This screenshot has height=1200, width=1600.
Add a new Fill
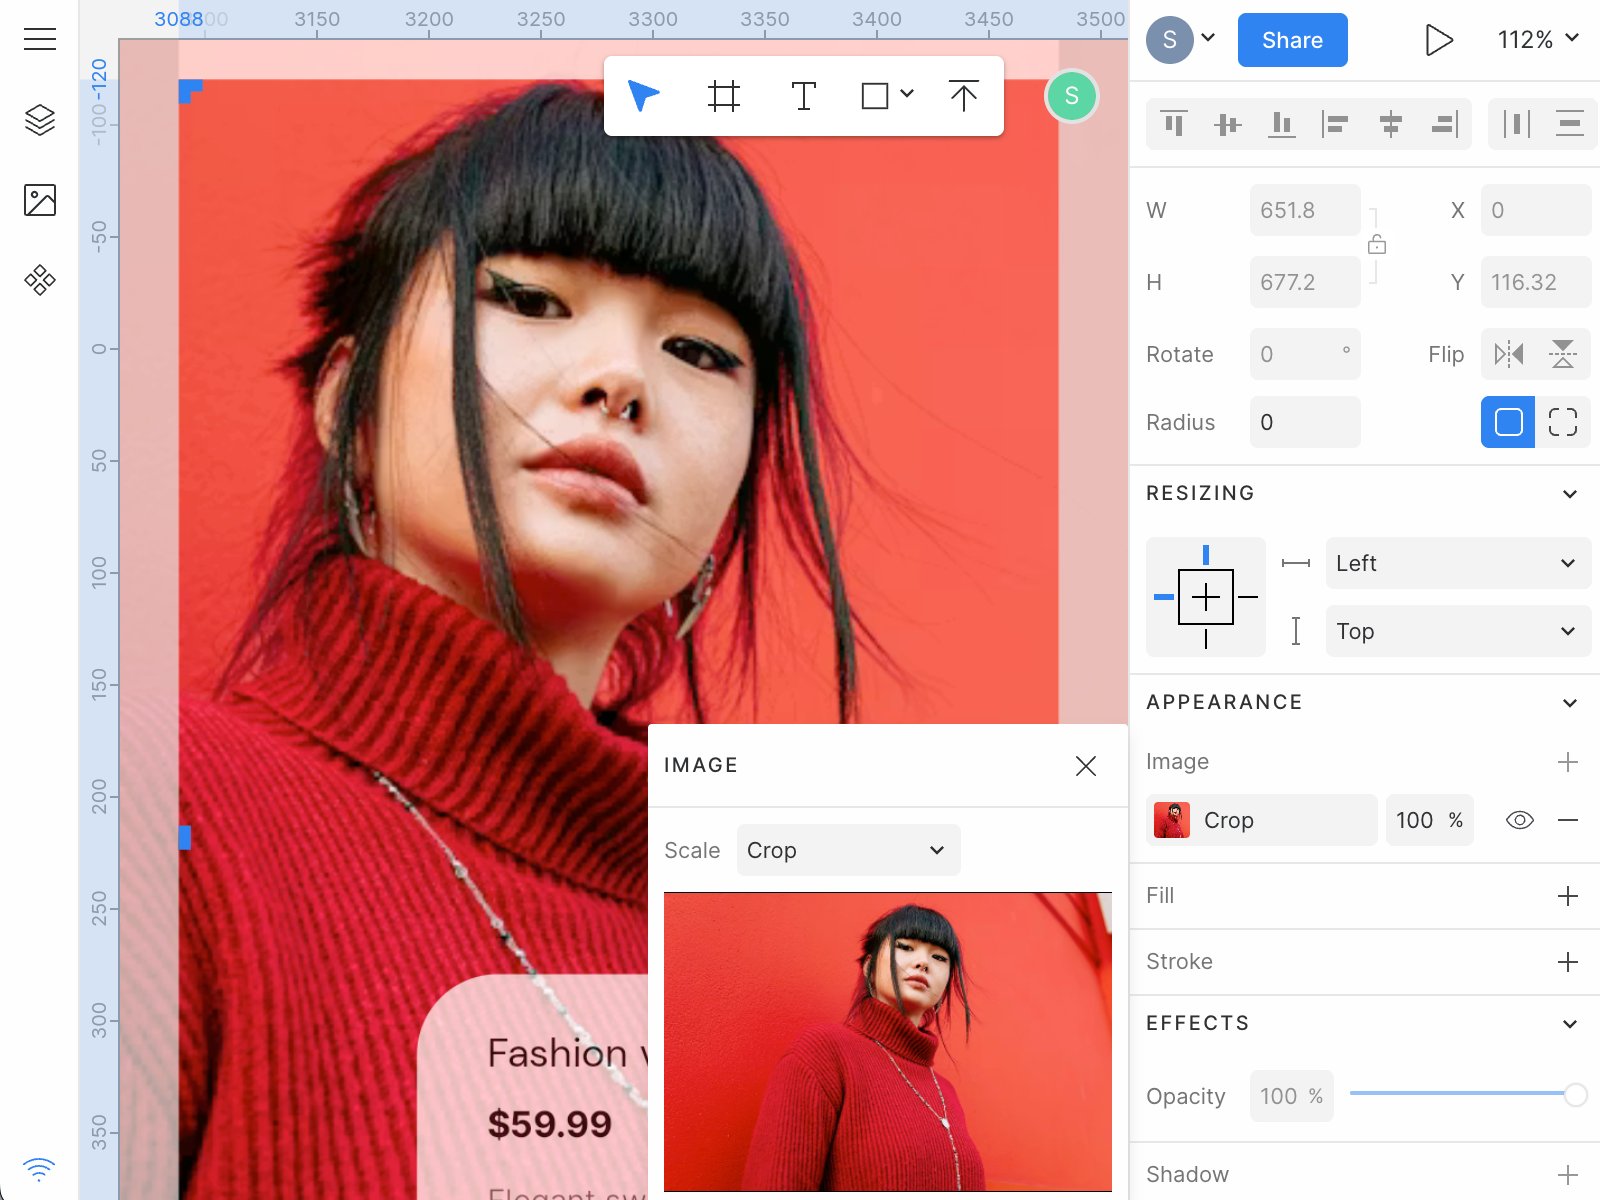1567,896
